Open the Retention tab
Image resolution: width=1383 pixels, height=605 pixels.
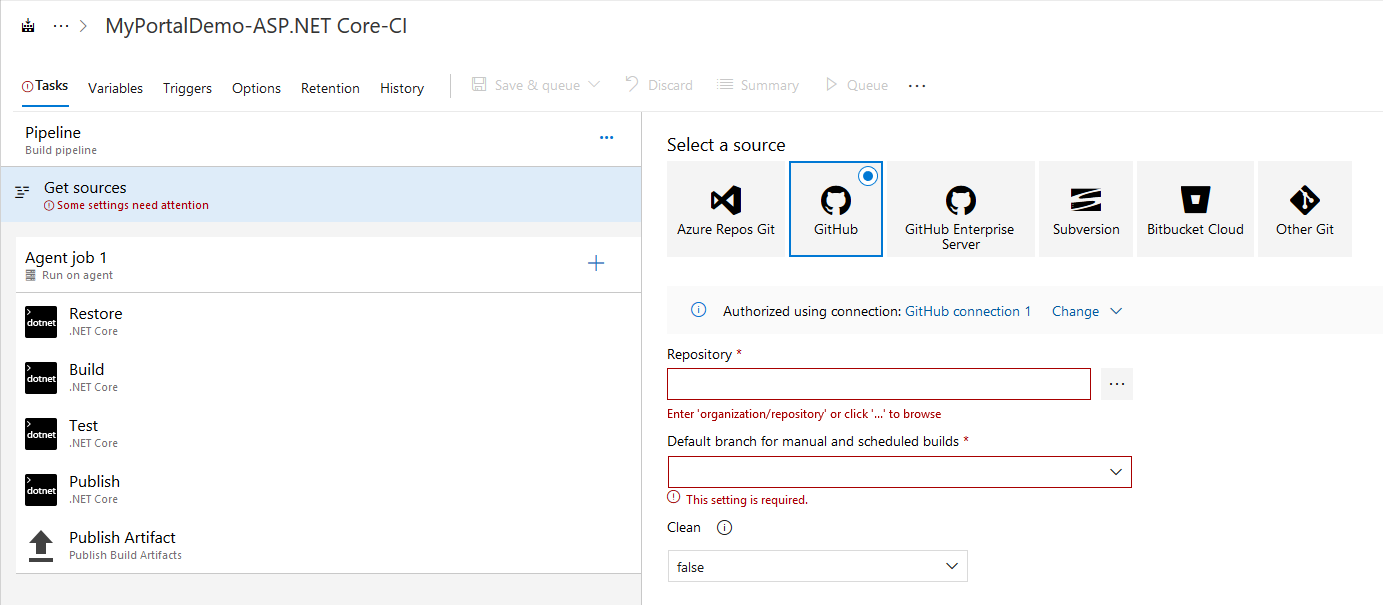pos(330,88)
